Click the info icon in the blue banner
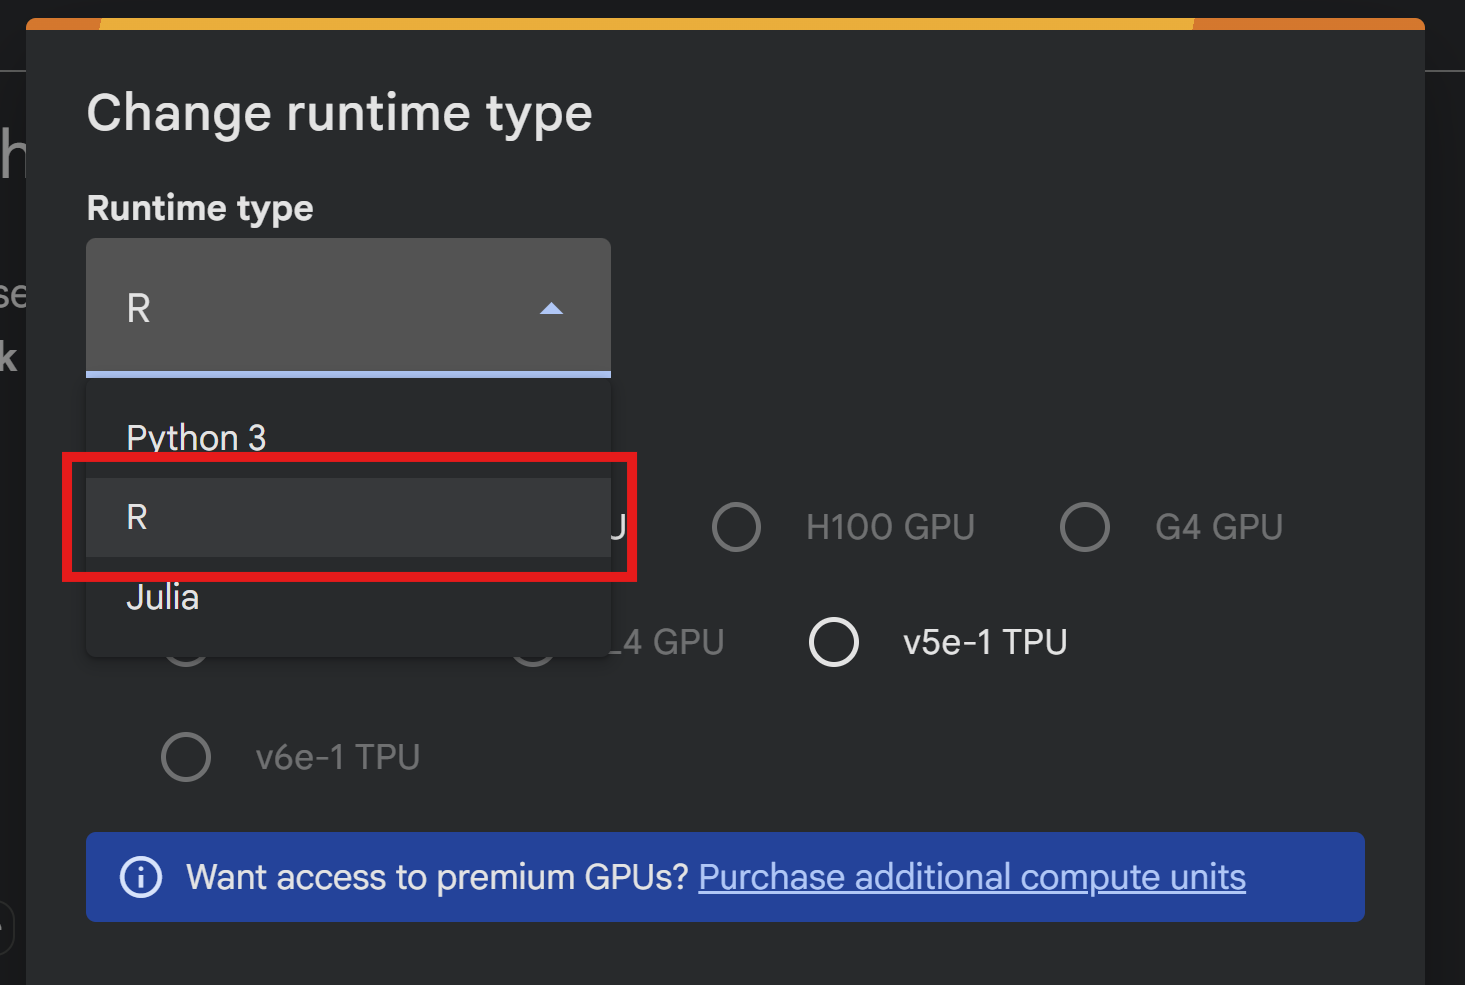The width and height of the screenshot is (1465, 985). tap(141, 877)
